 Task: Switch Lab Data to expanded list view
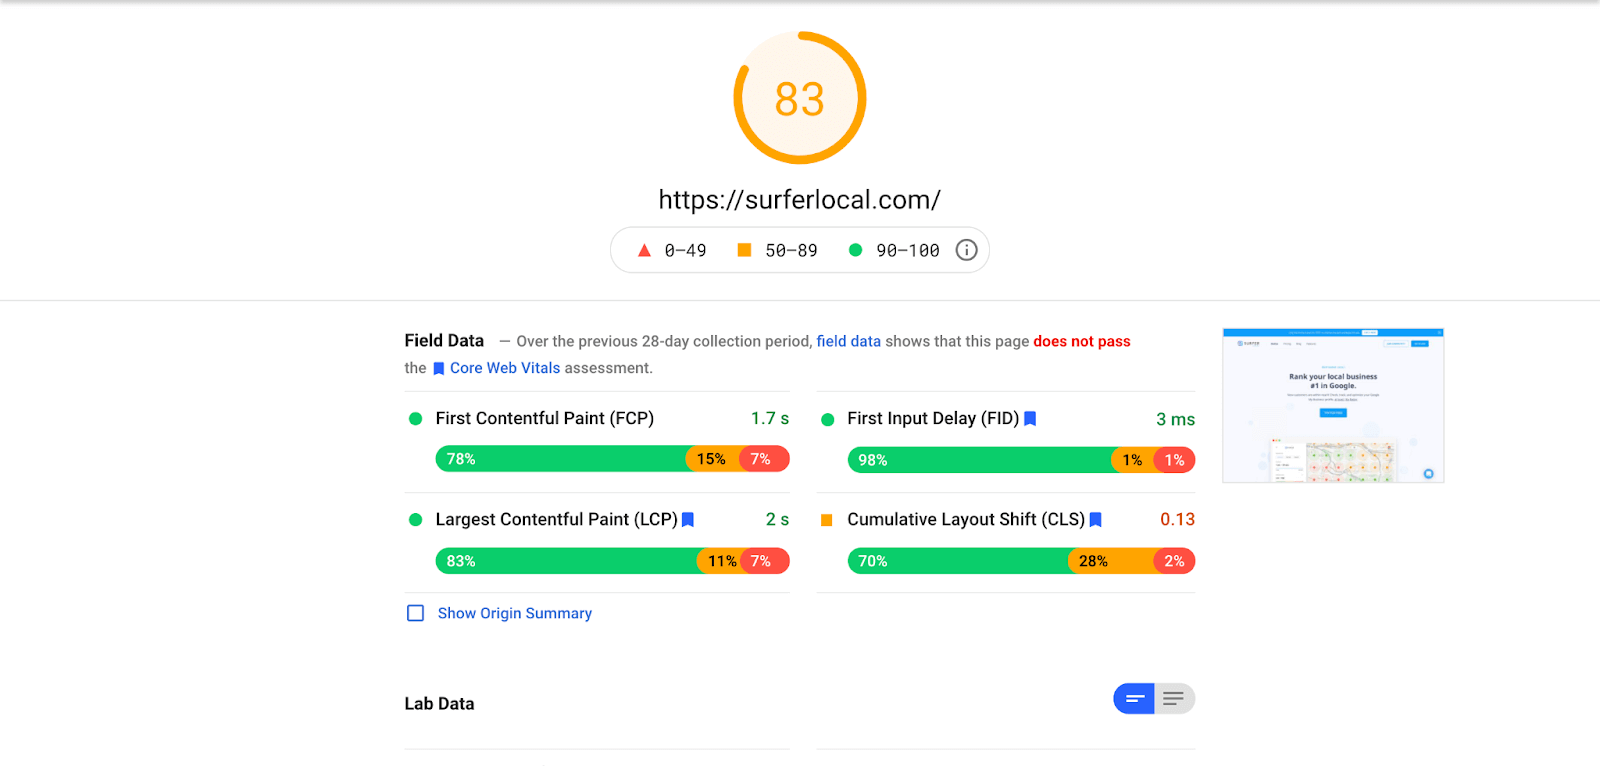click(1174, 699)
